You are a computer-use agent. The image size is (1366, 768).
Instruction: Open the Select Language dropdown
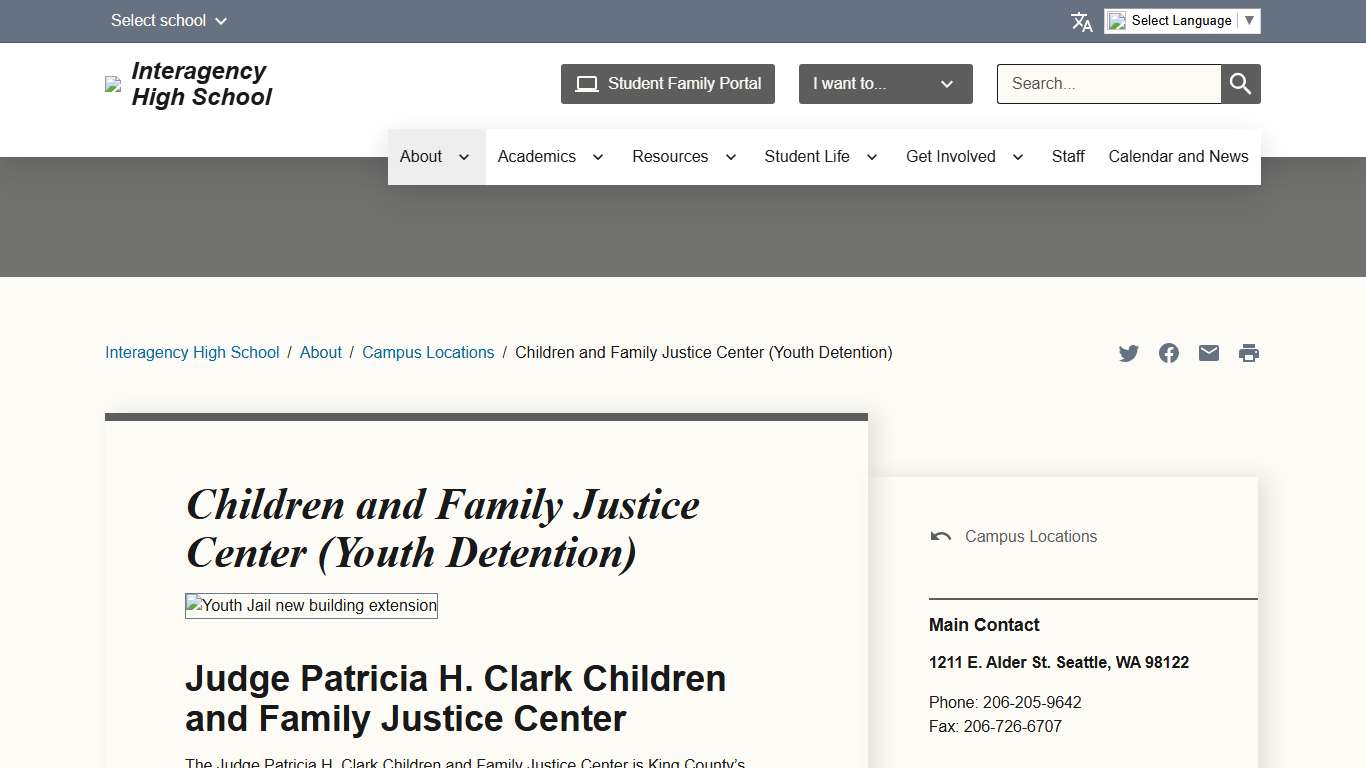(x=1182, y=20)
